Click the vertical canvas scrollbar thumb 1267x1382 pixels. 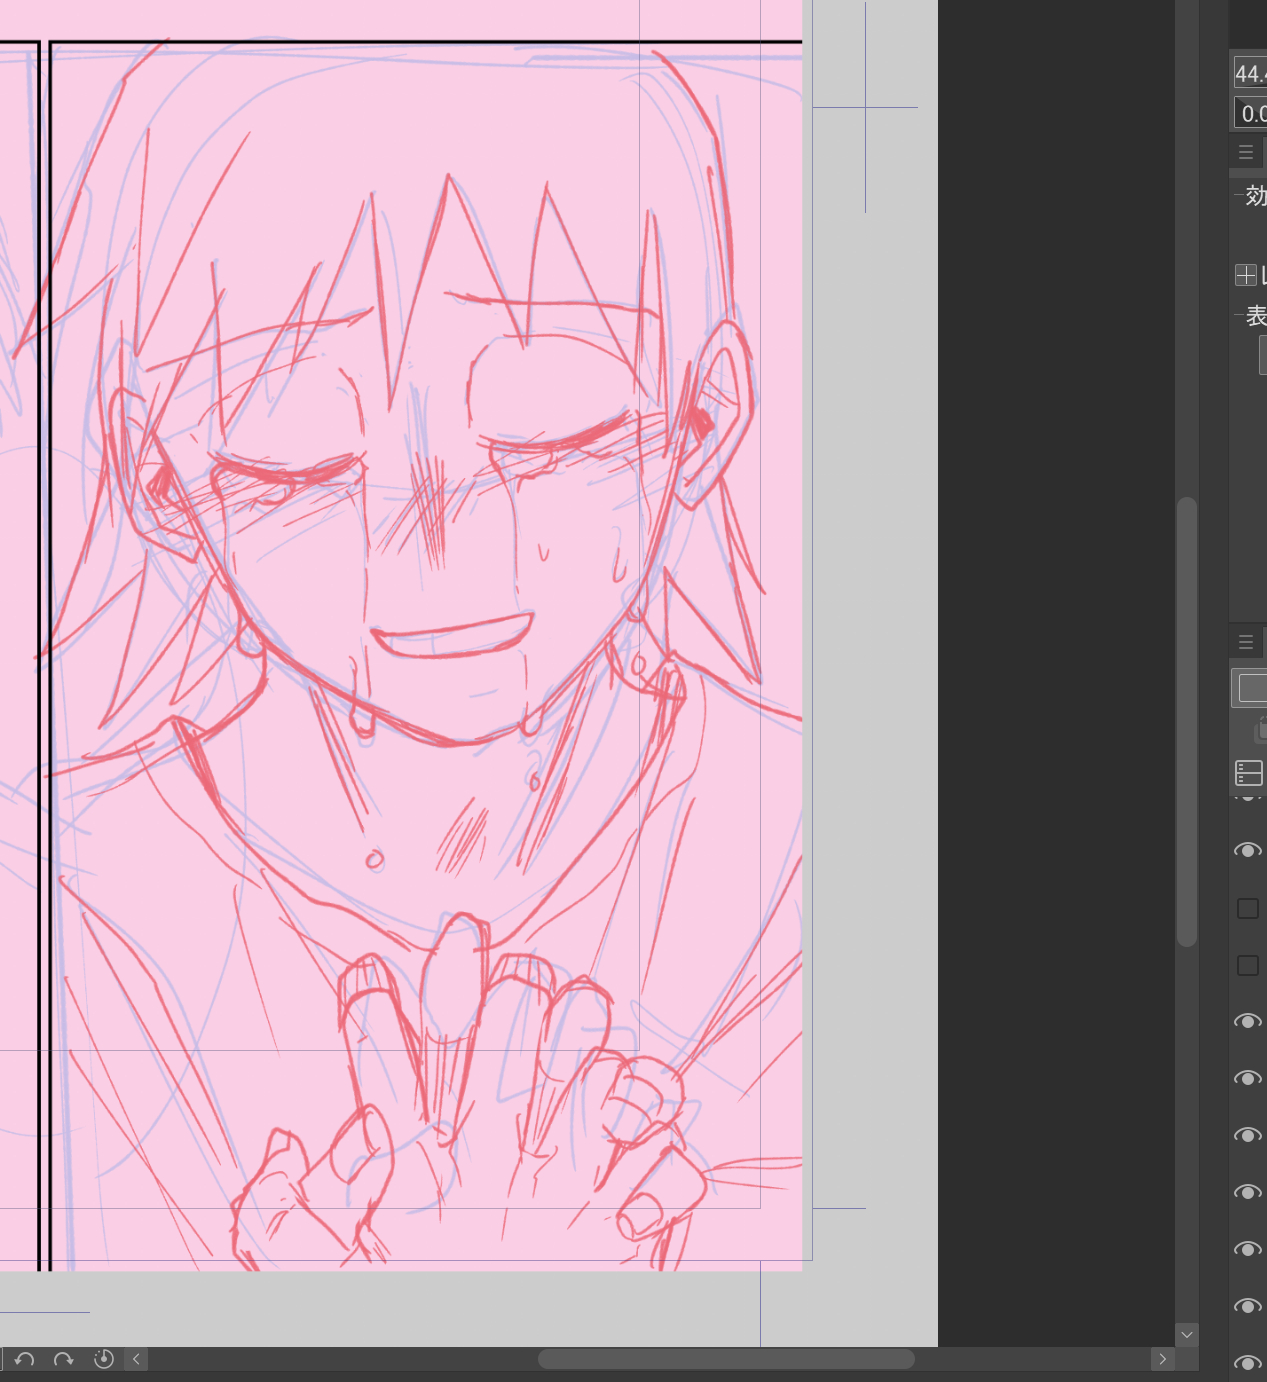click(x=1187, y=720)
